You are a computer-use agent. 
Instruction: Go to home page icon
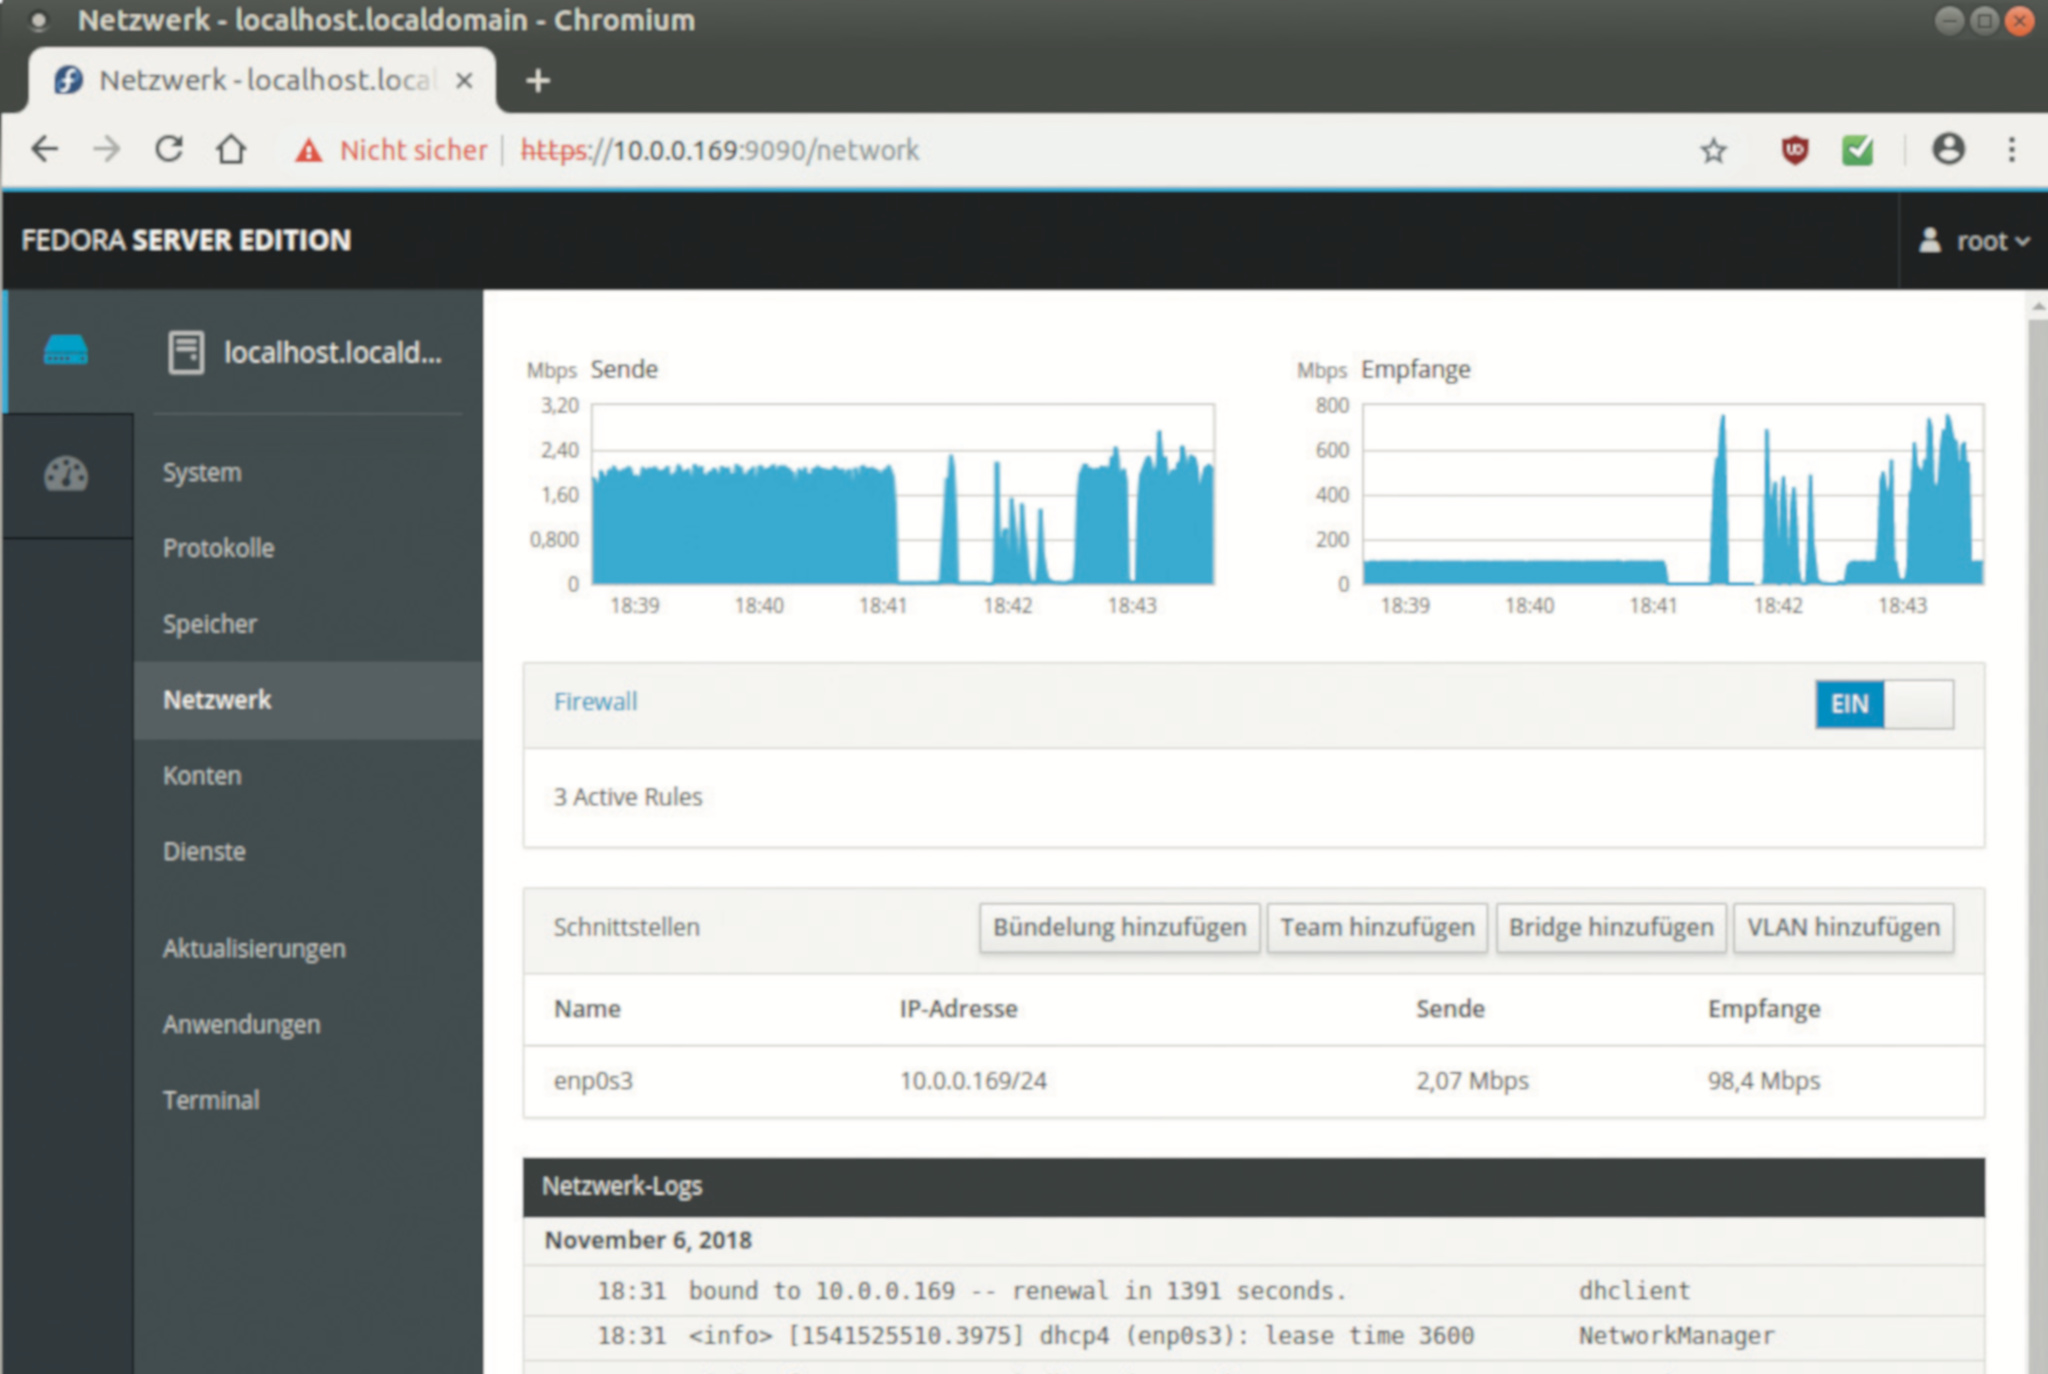coord(231,150)
